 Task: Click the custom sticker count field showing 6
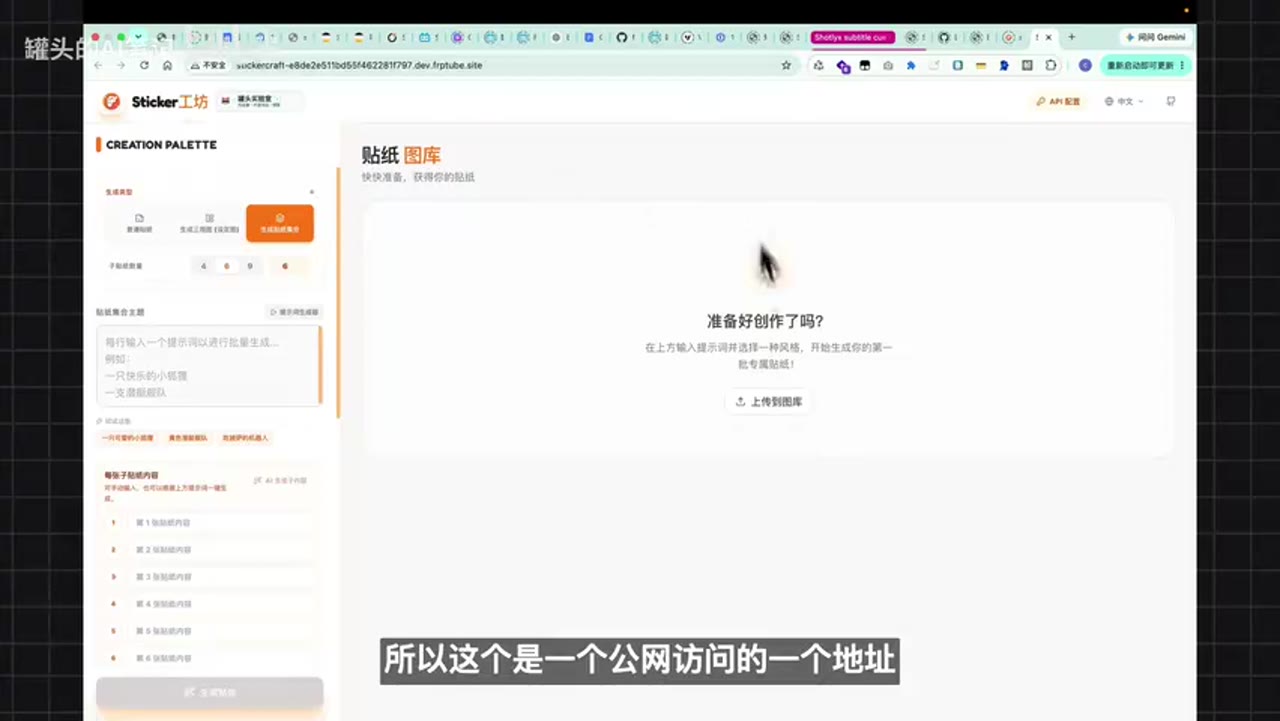point(290,266)
